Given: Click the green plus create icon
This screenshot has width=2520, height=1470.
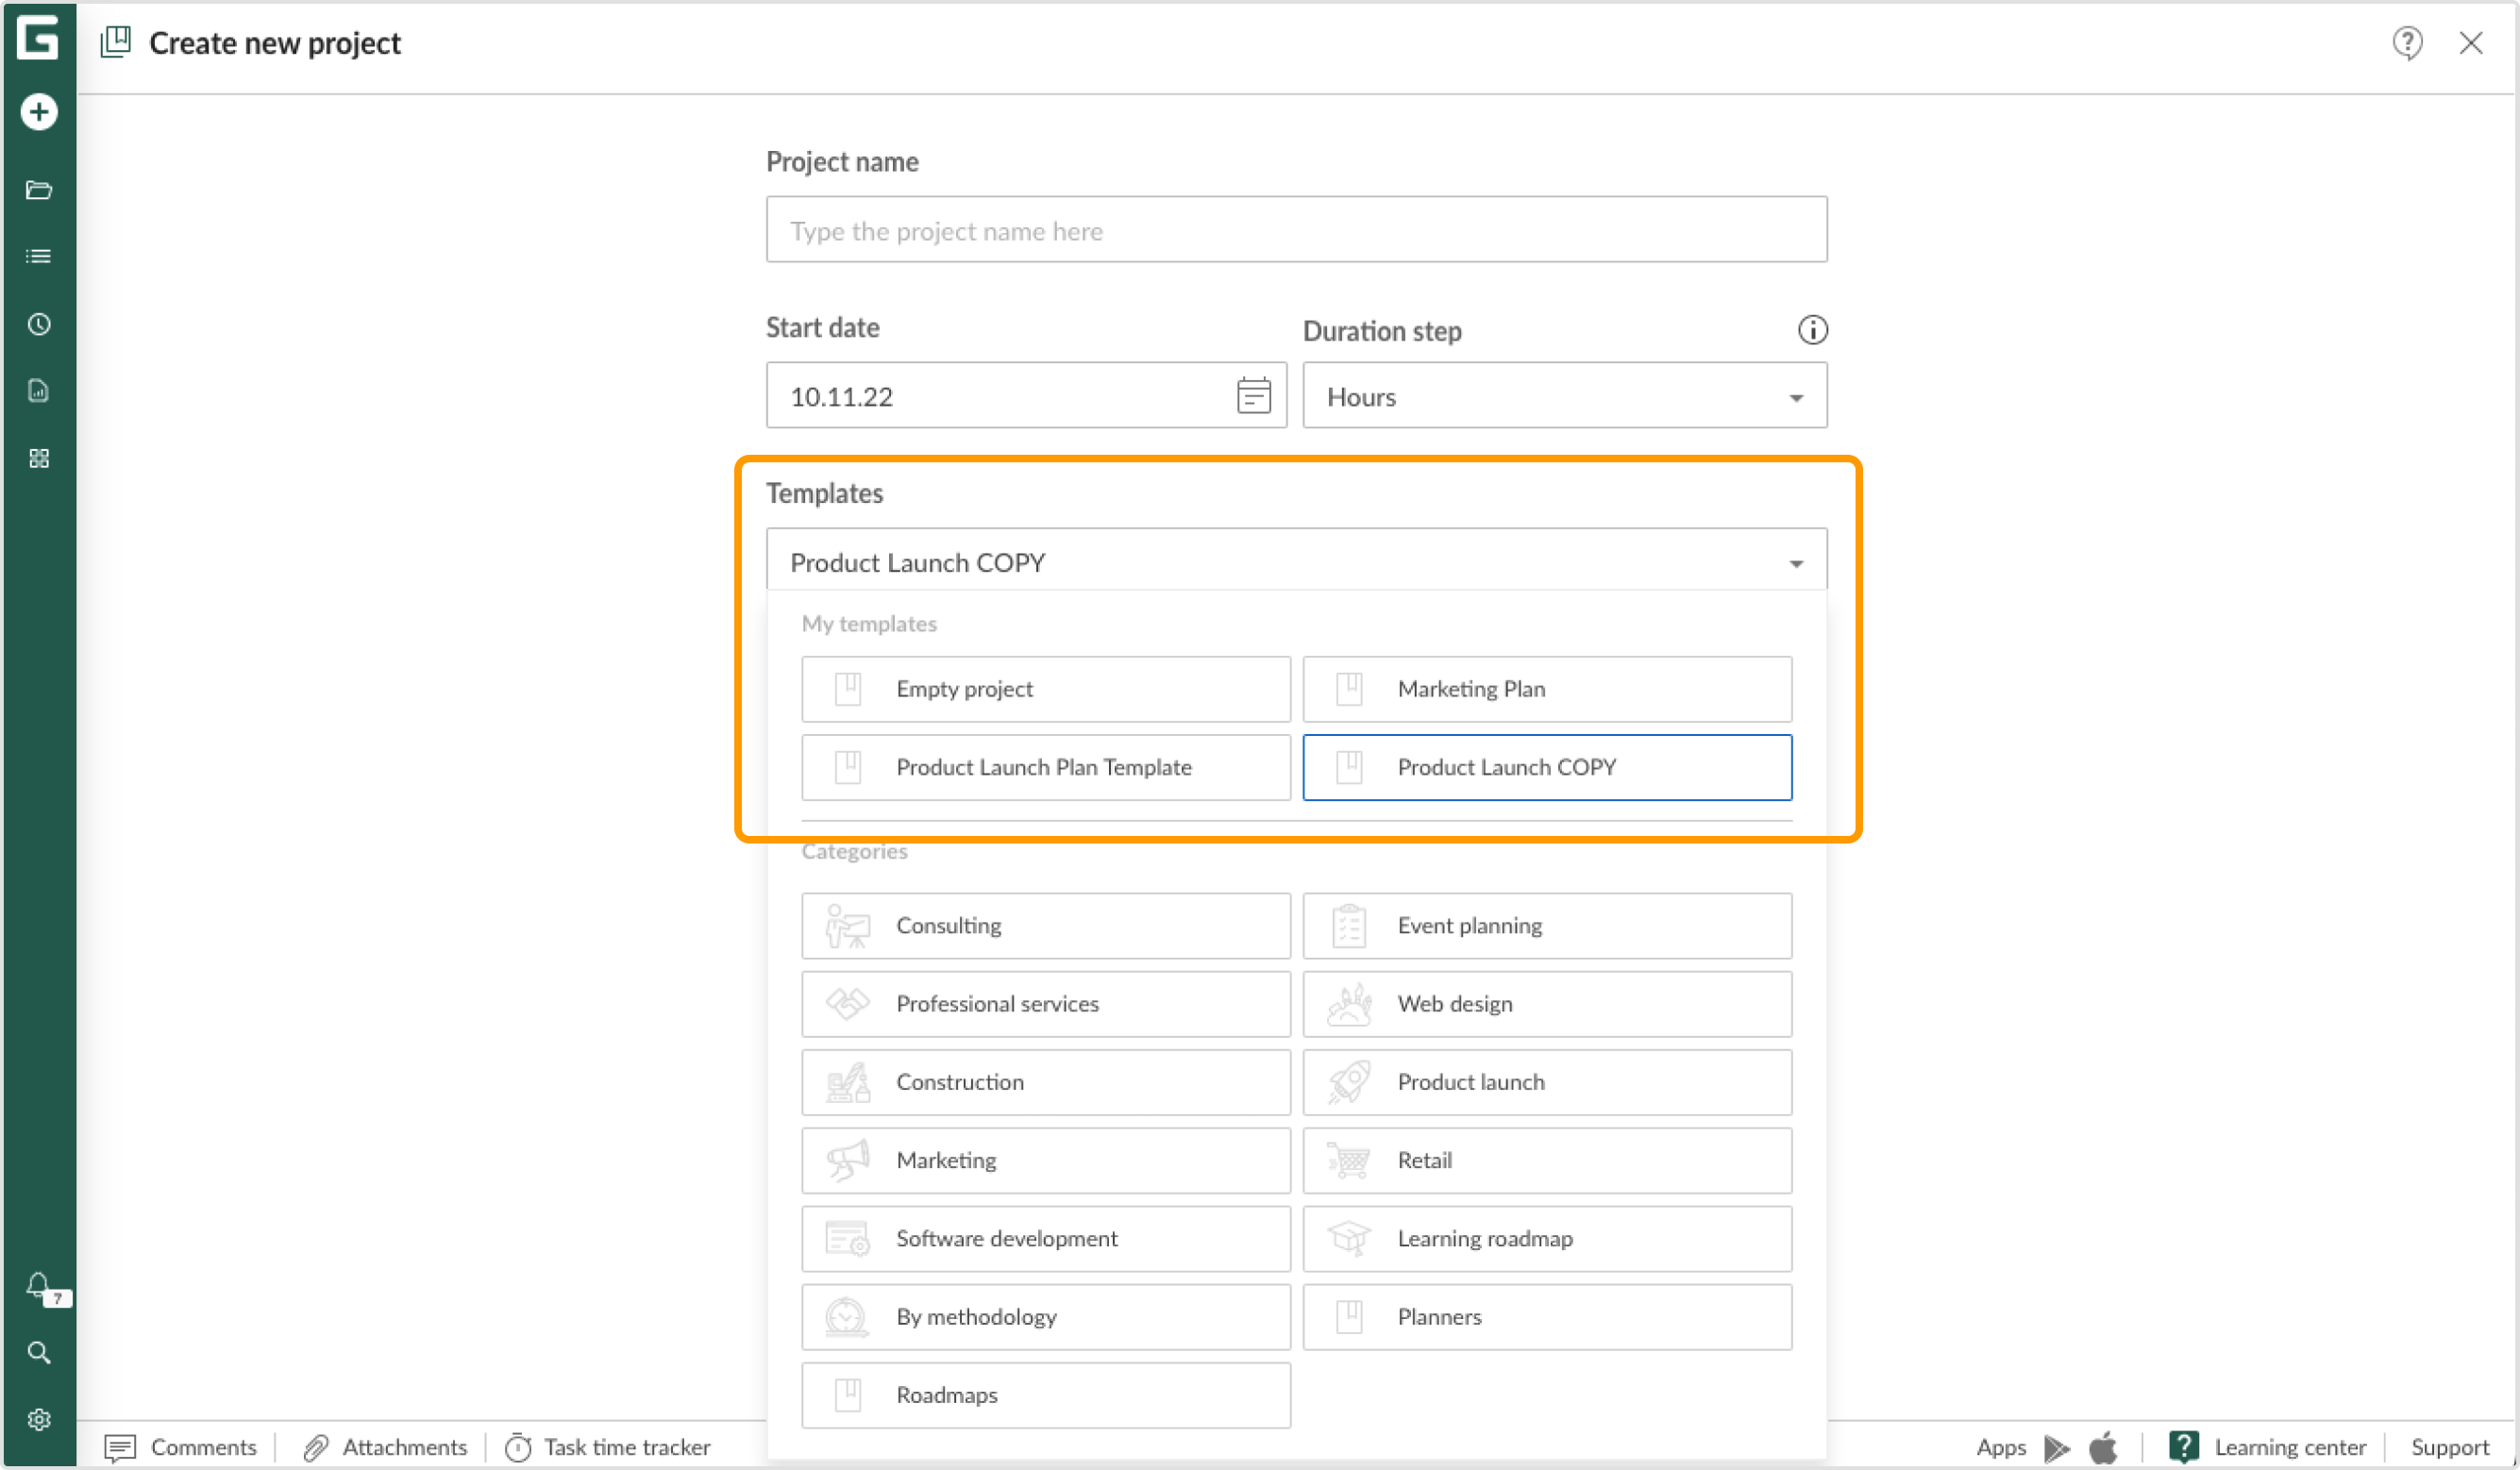Looking at the screenshot, I should pyautogui.click(x=38, y=111).
